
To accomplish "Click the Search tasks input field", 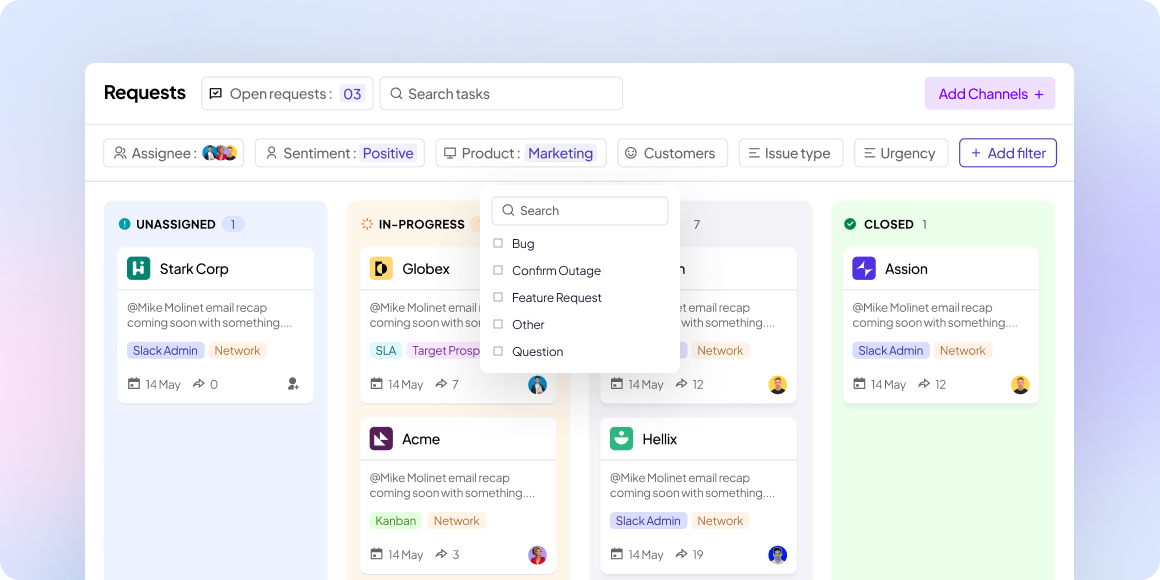I will click(502, 94).
